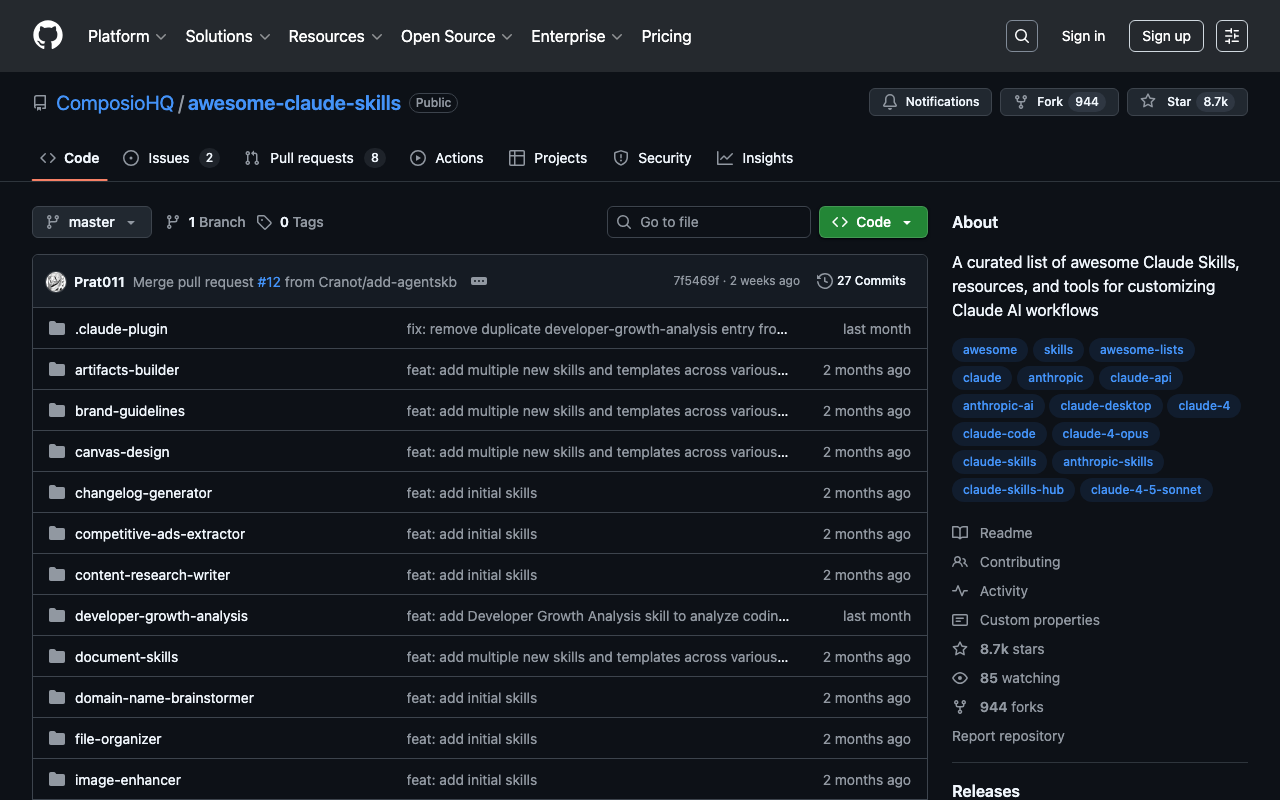The height and width of the screenshot is (800, 1280).
Task: Click the Sign in link
Action: 1083,36
